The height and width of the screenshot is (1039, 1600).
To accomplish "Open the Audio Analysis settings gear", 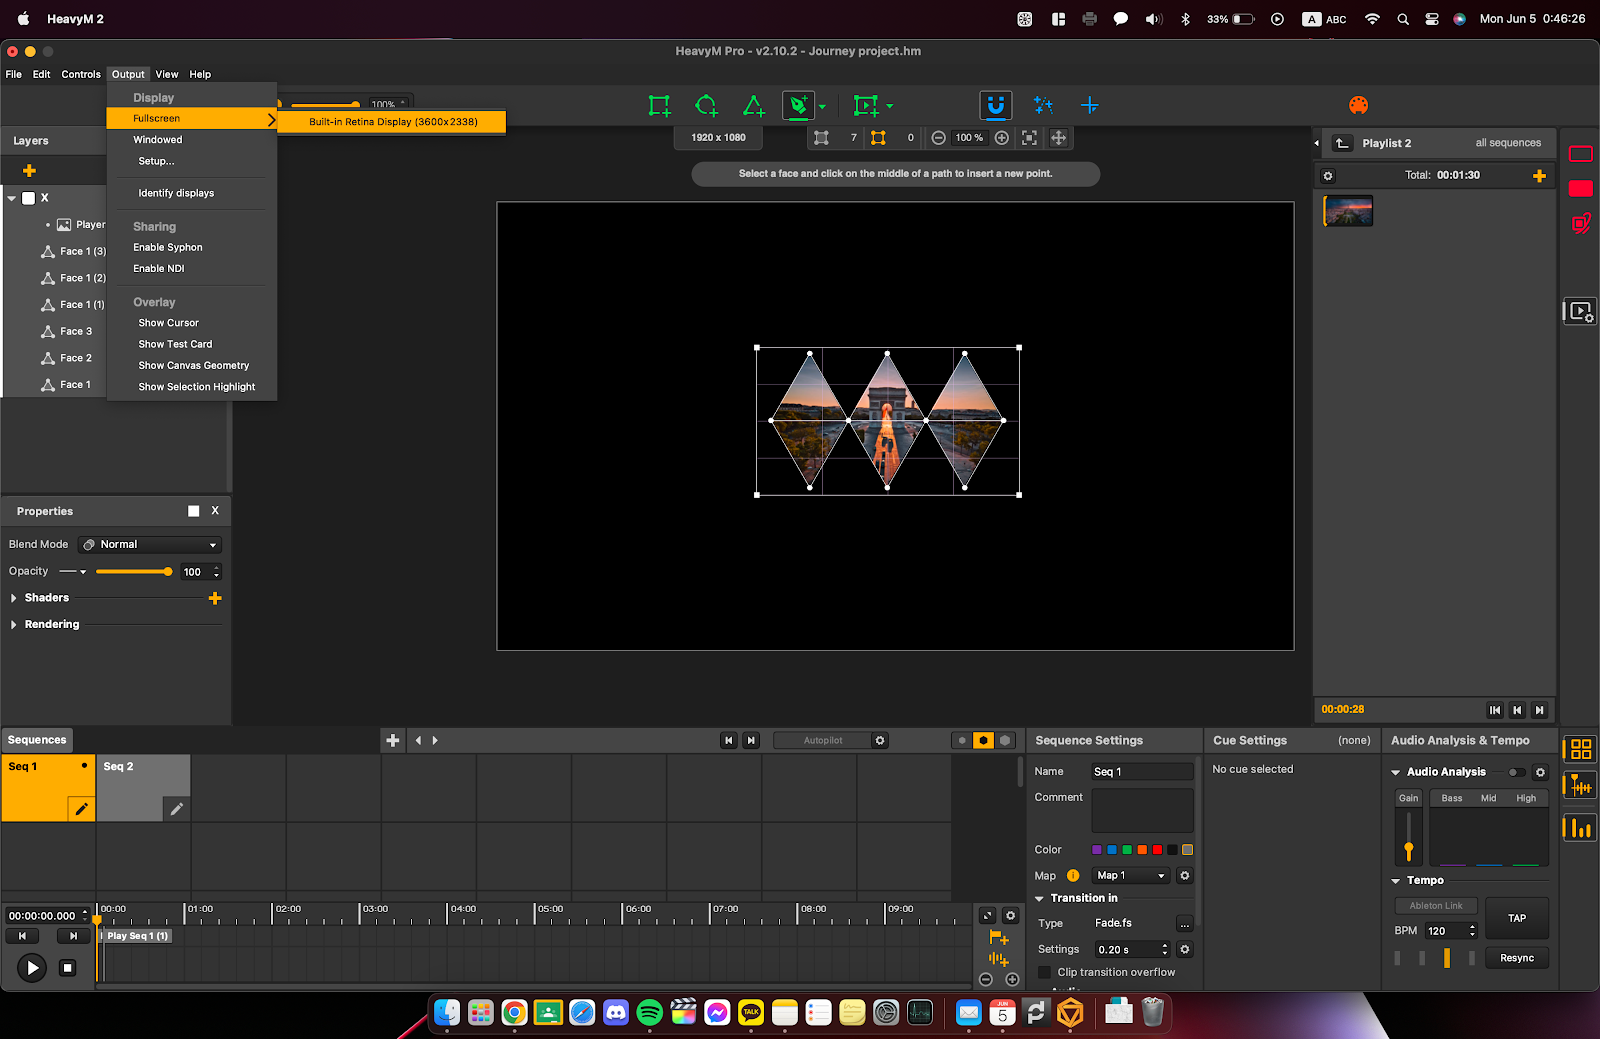I will coord(1540,772).
